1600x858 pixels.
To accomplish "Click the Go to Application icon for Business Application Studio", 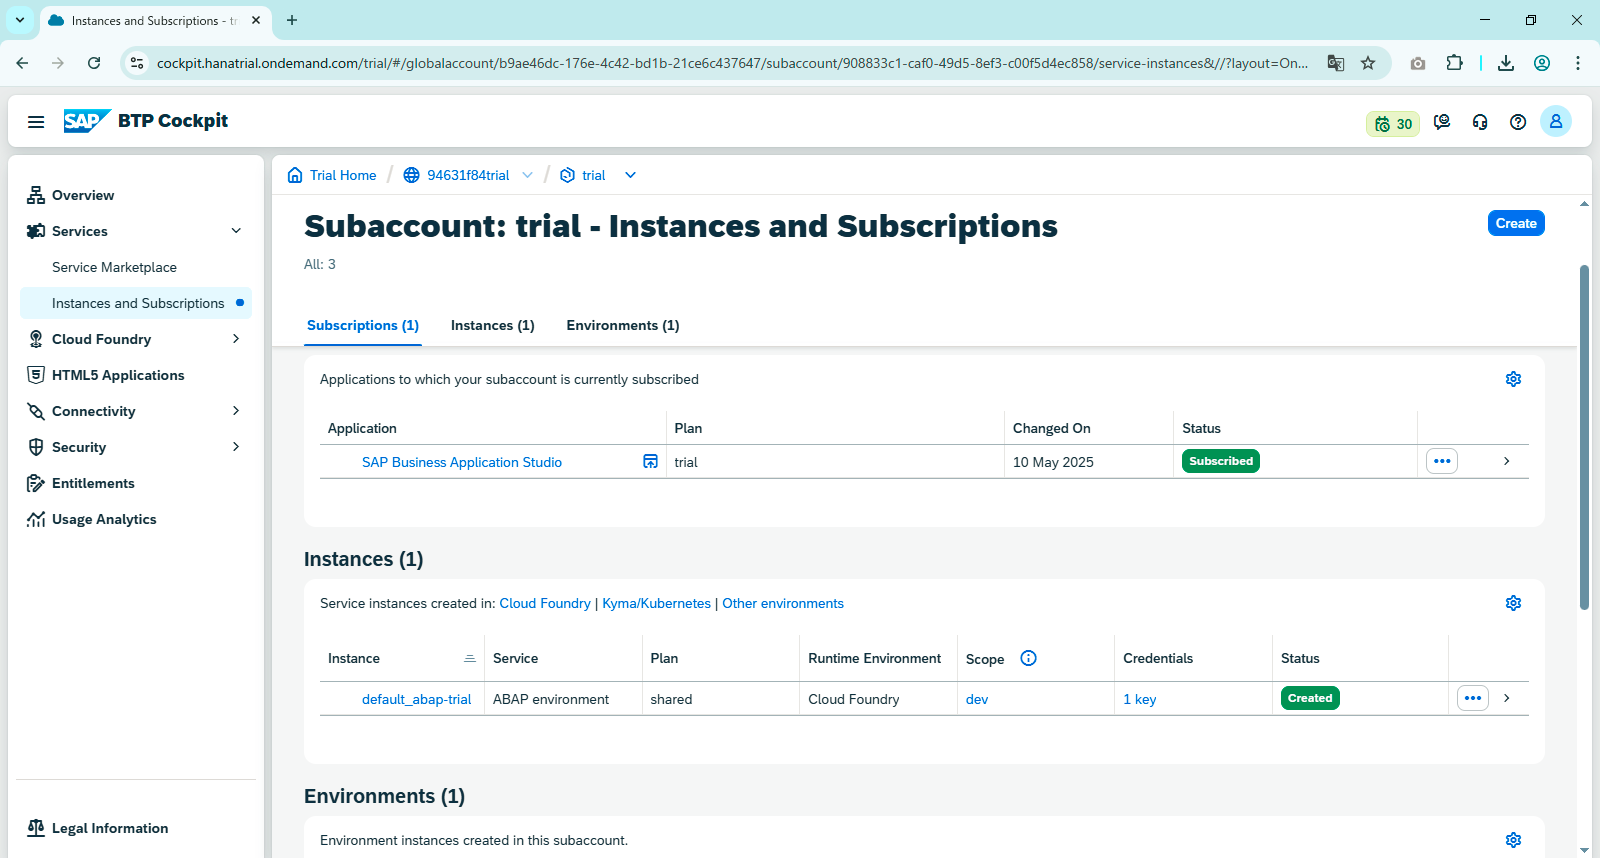I will 650,461.
